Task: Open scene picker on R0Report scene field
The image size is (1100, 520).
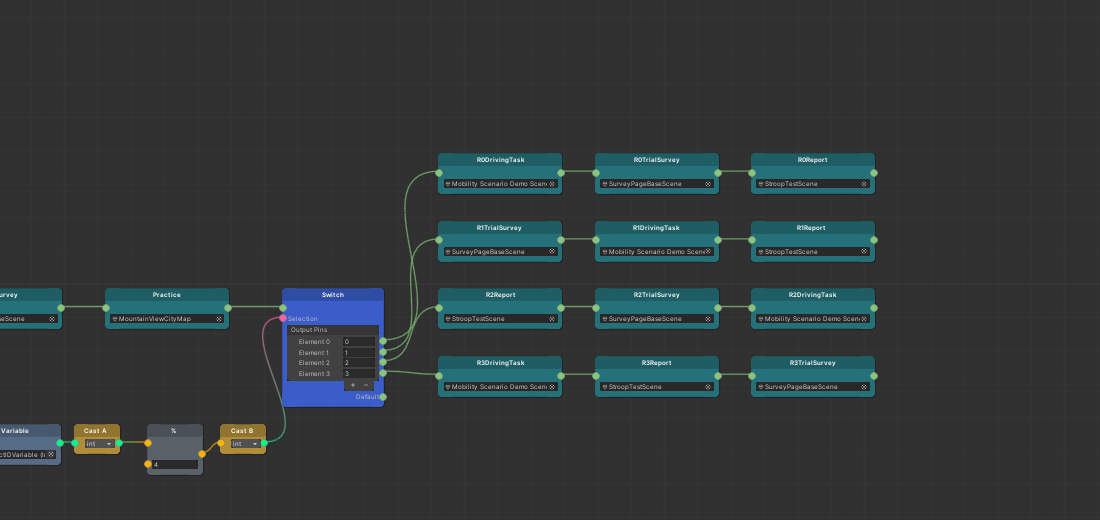Action: (x=864, y=184)
